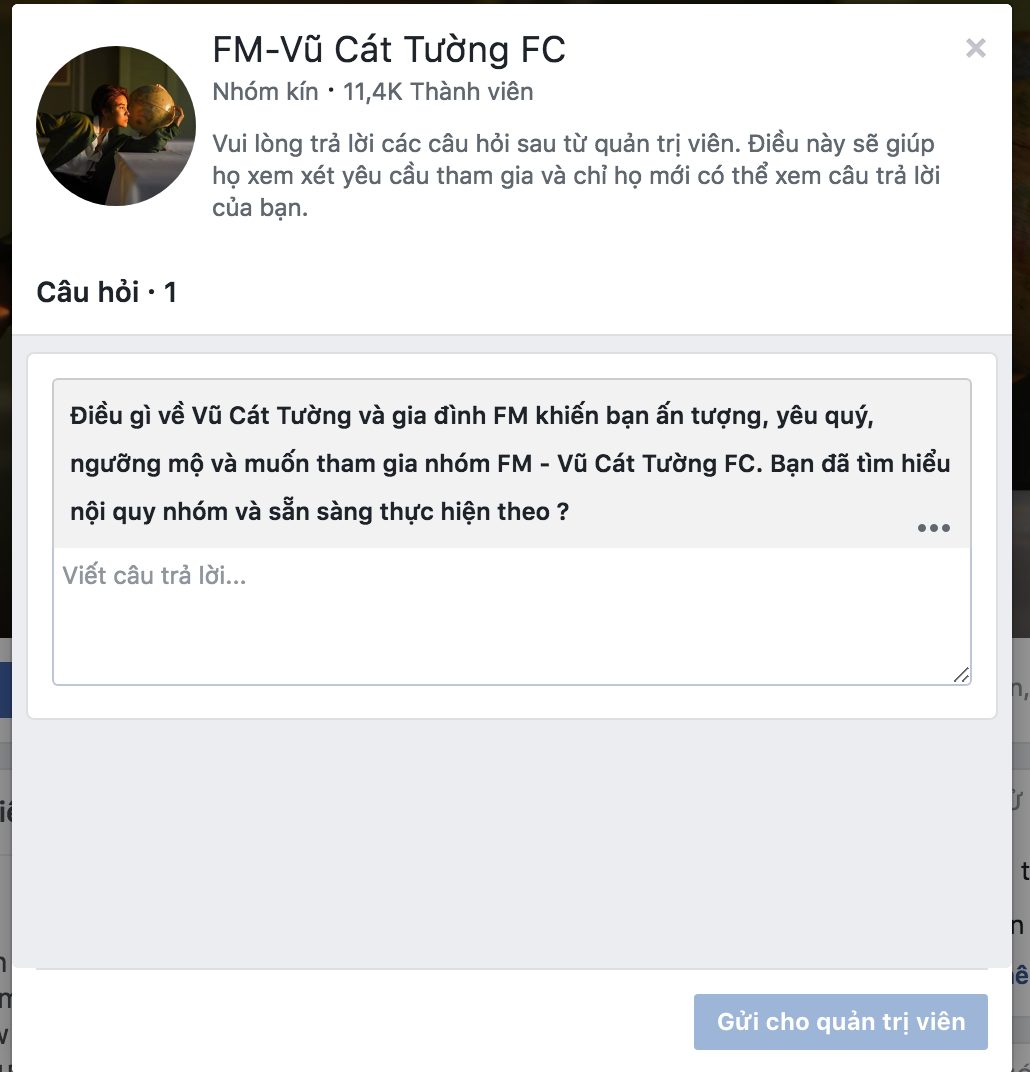Click the number 1 beside "Câu hỏi"
The width and height of the screenshot is (1030, 1072).
[x=170, y=293]
